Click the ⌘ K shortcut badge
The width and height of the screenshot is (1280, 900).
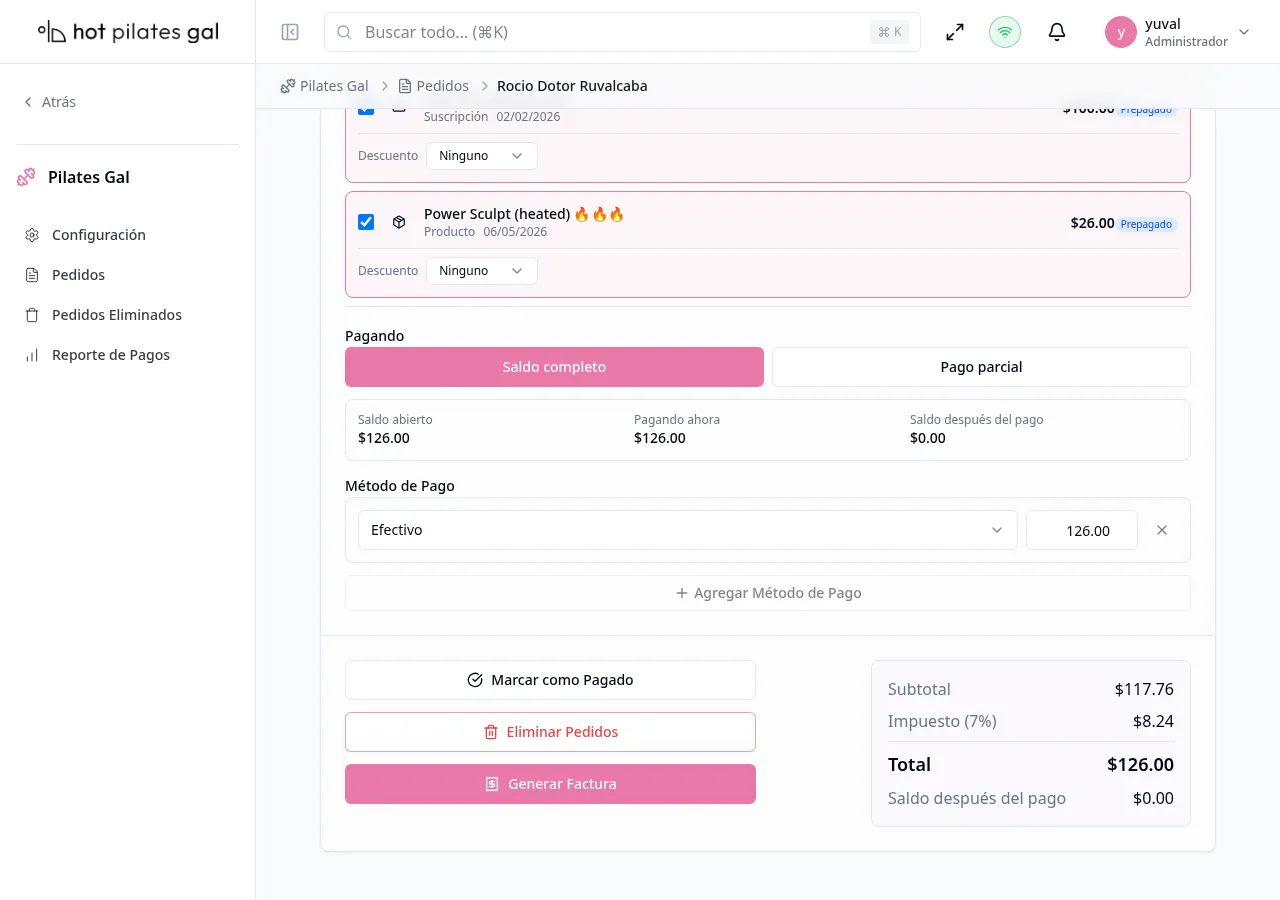pos(890,32)
